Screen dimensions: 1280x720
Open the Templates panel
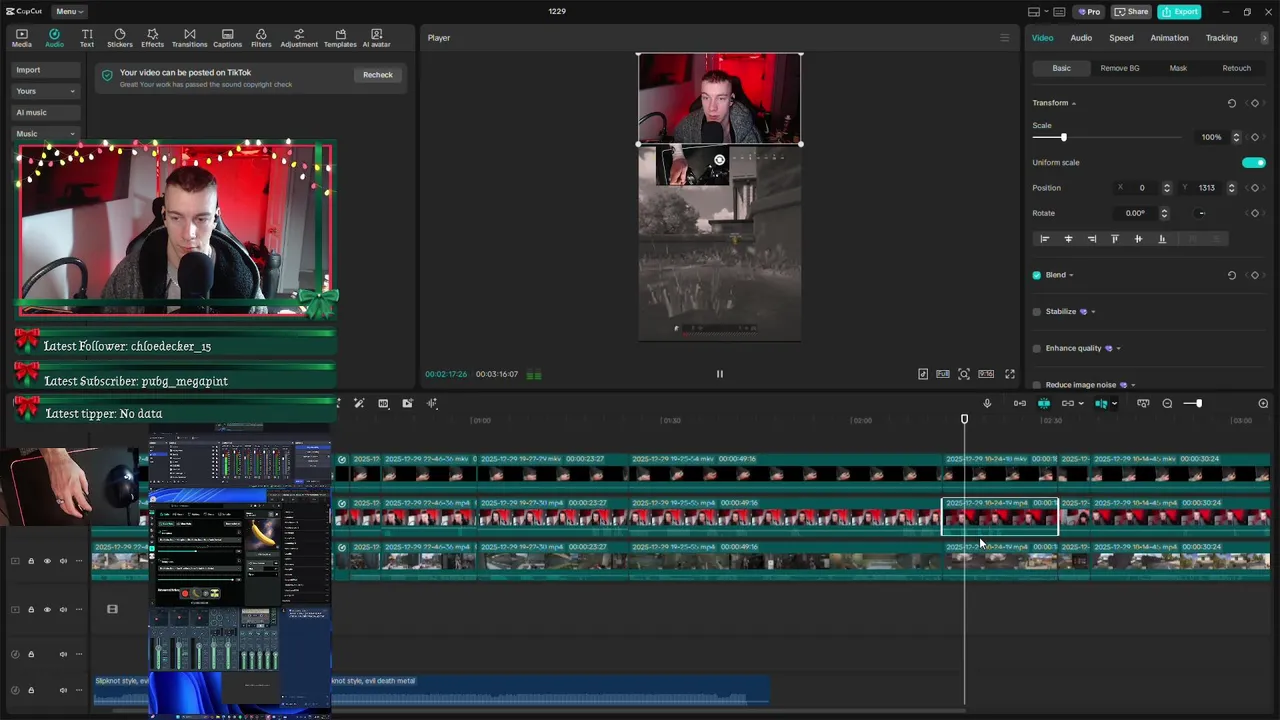coord(340,38)
